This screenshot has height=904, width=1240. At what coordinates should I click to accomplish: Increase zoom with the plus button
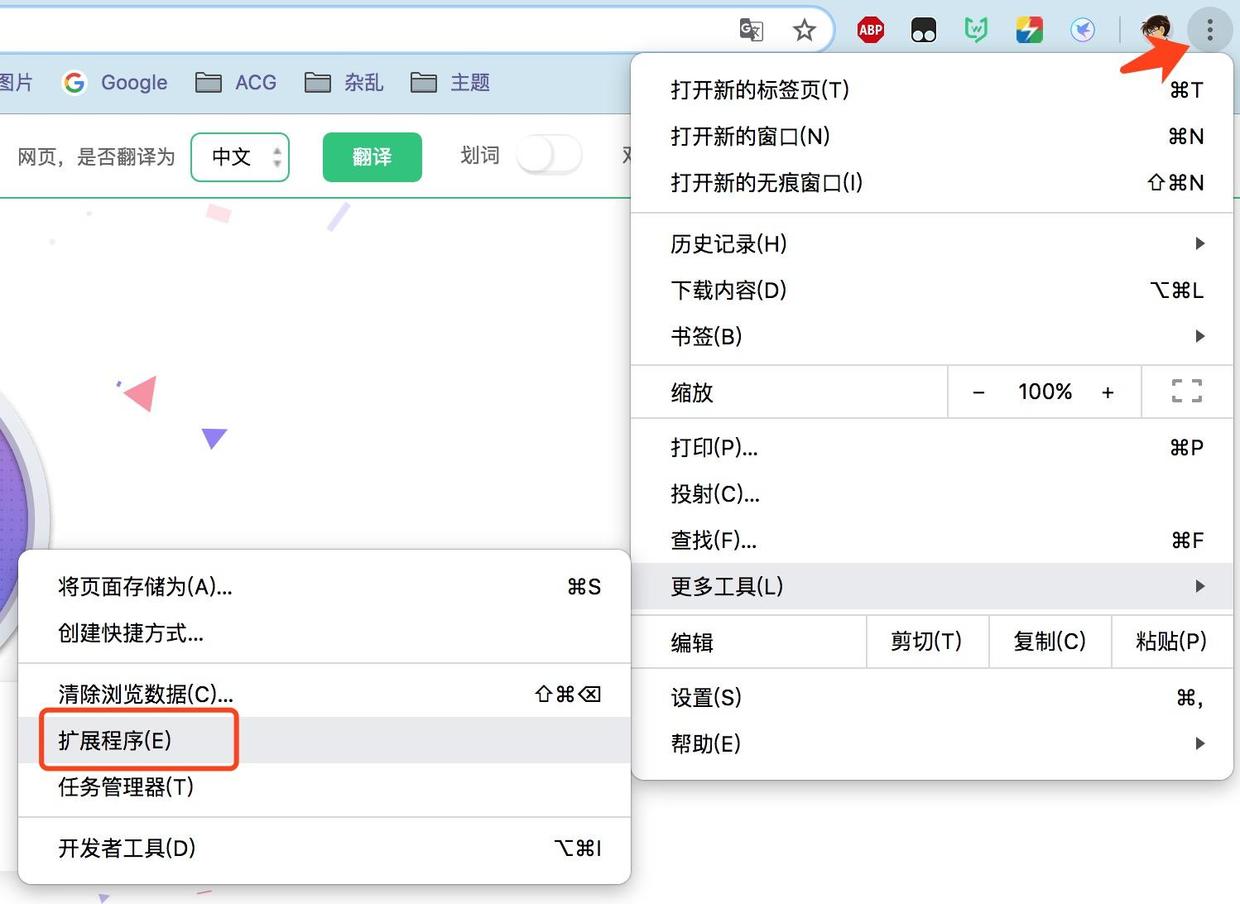click(x=1107, y=392)
